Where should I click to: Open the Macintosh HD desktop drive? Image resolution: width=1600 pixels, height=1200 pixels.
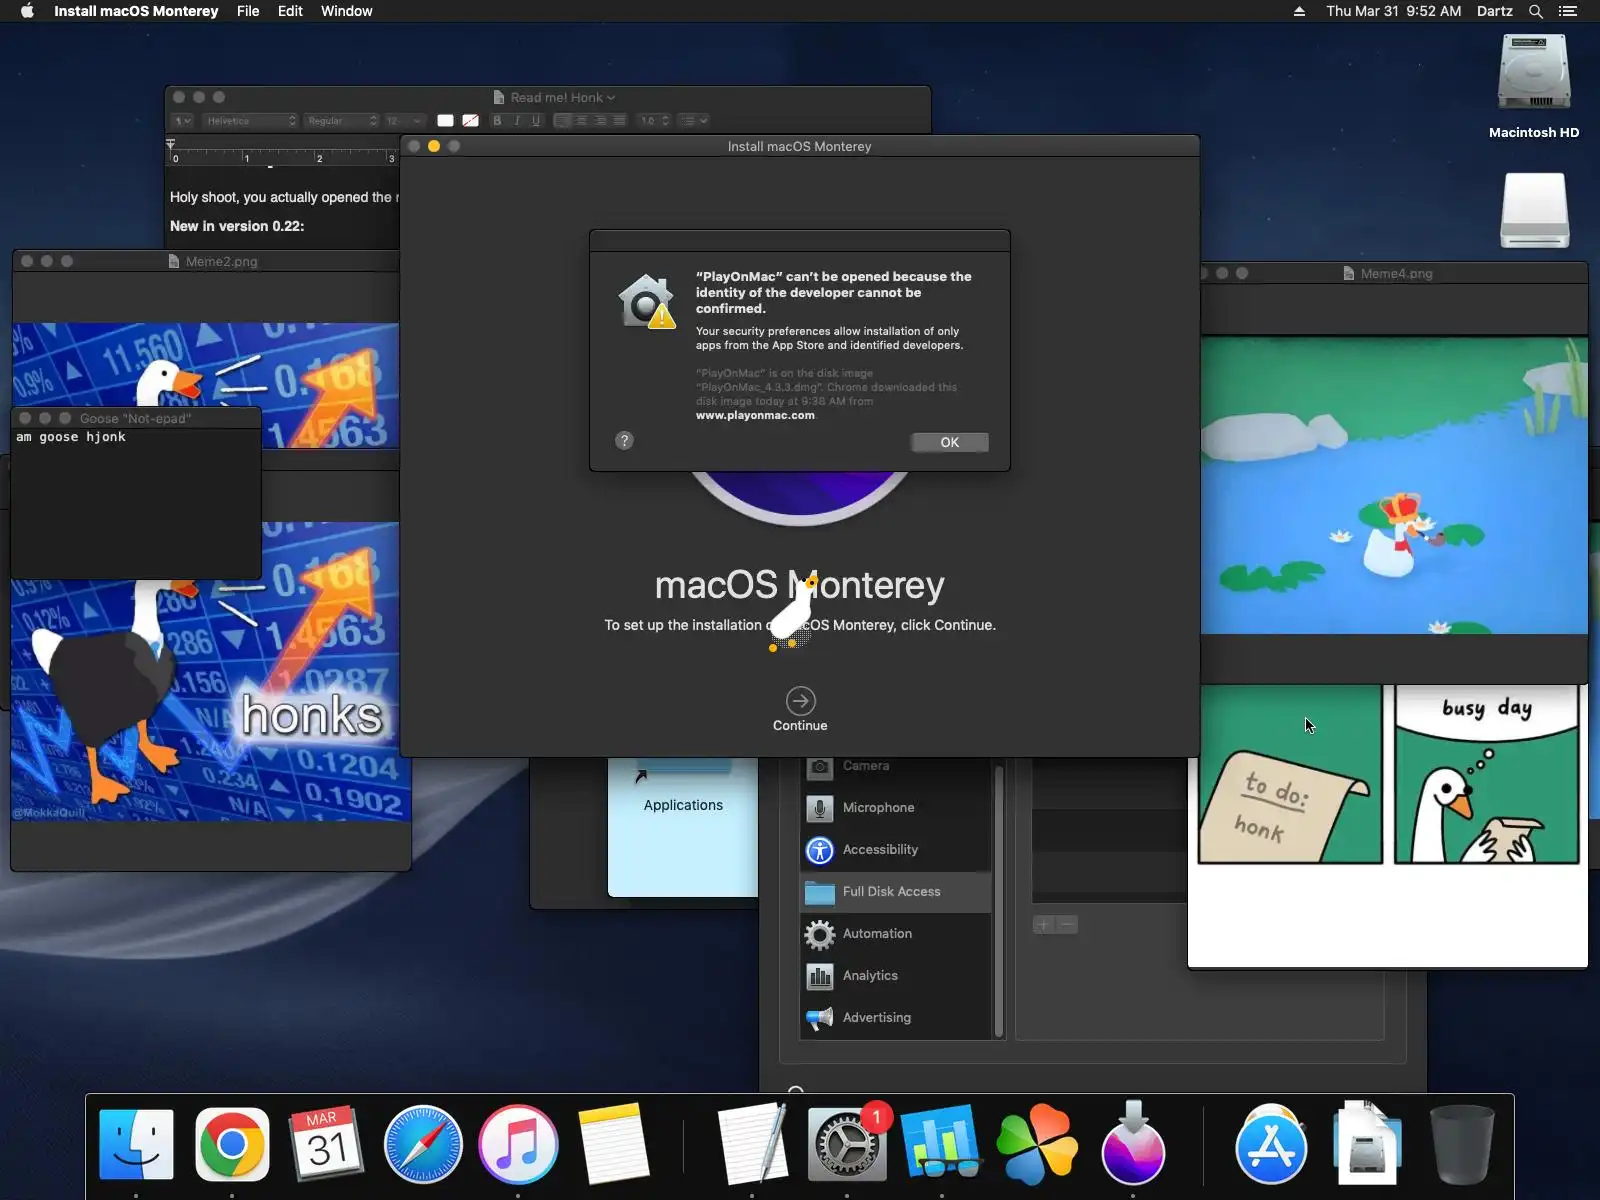(1534, 87)
